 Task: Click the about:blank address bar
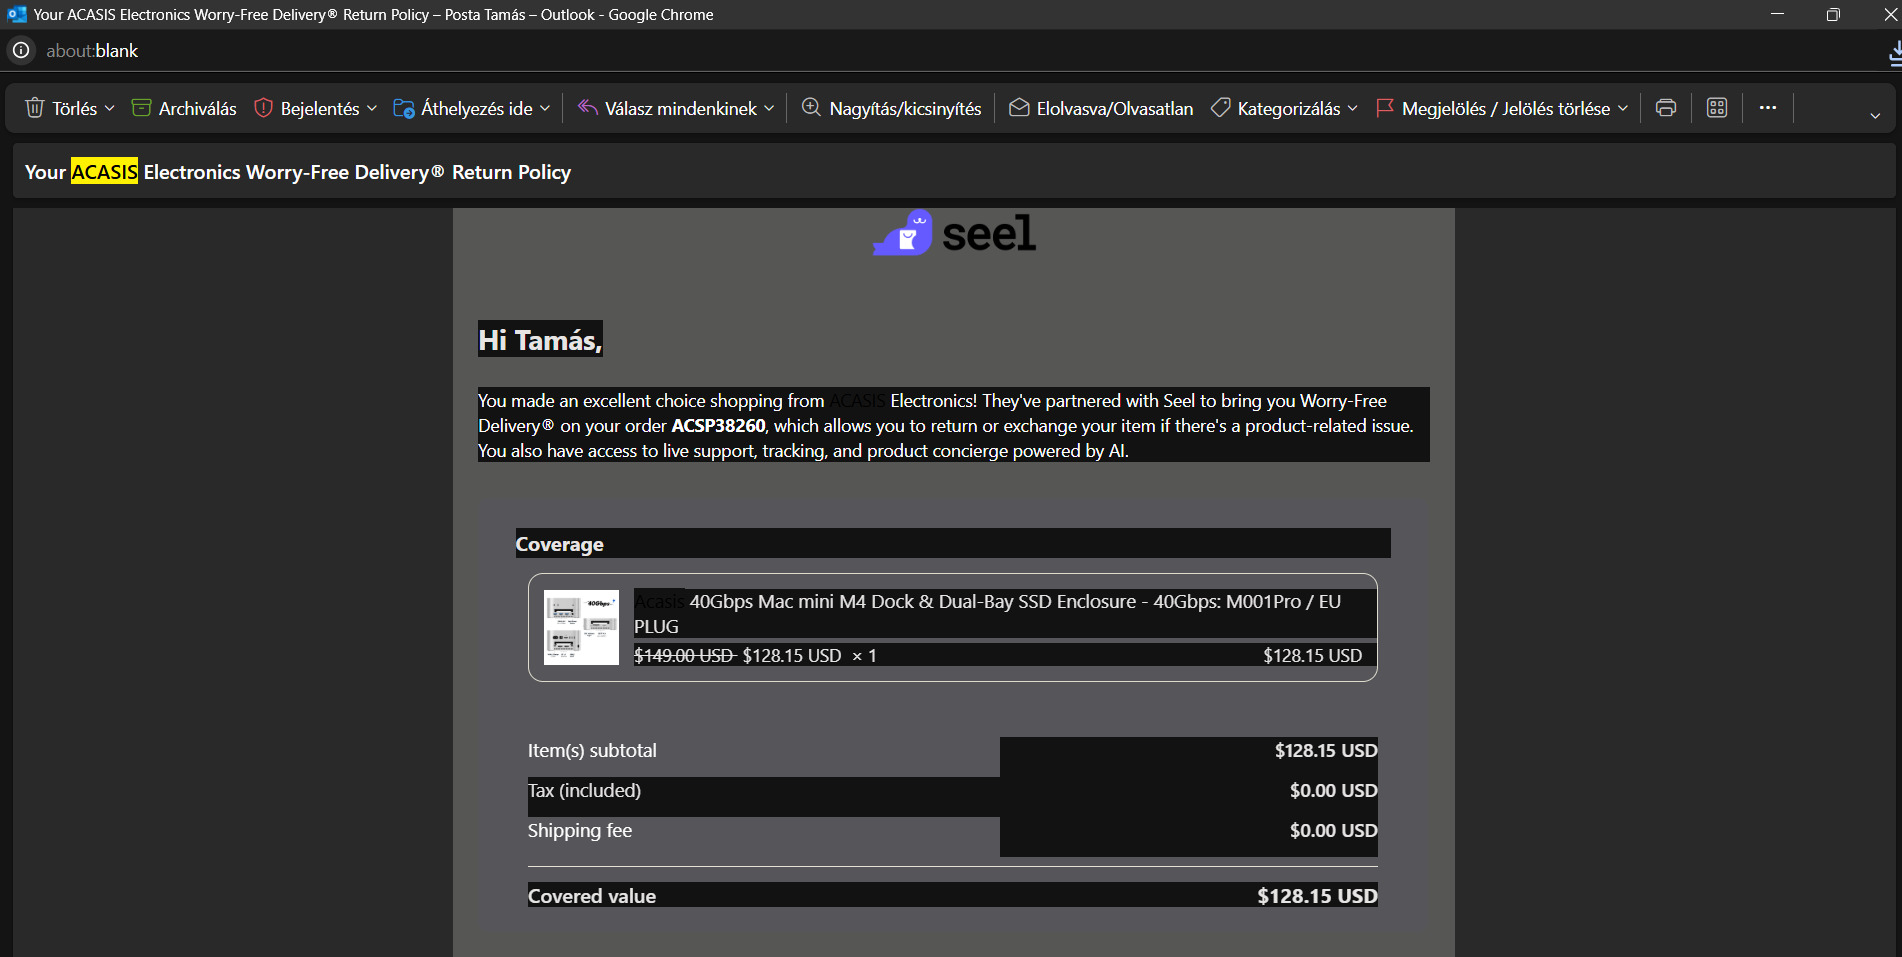click(x=92, y=51)
